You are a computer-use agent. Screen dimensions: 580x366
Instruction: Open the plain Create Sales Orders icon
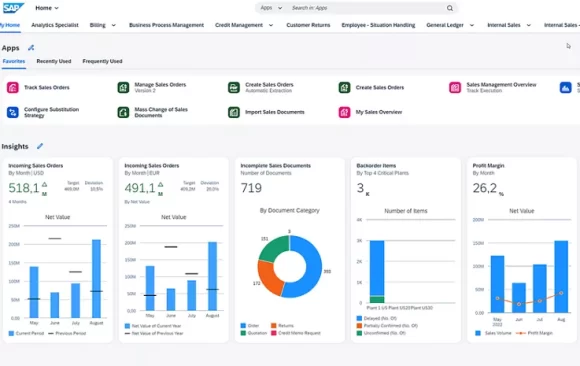tap(344, 88)
